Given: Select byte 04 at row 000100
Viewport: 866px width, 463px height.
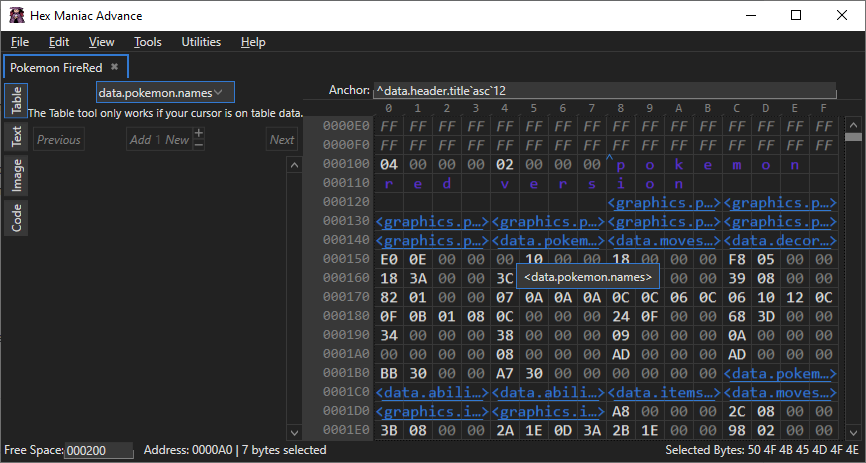Looking at the screenshot, I should tap(389, 165).
